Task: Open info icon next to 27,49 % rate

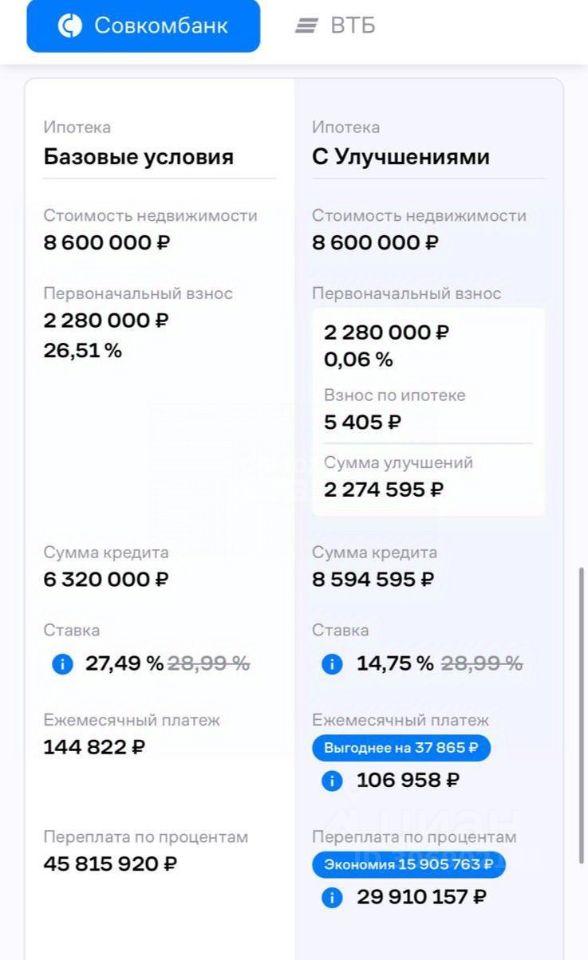Action: click(62, 664)
